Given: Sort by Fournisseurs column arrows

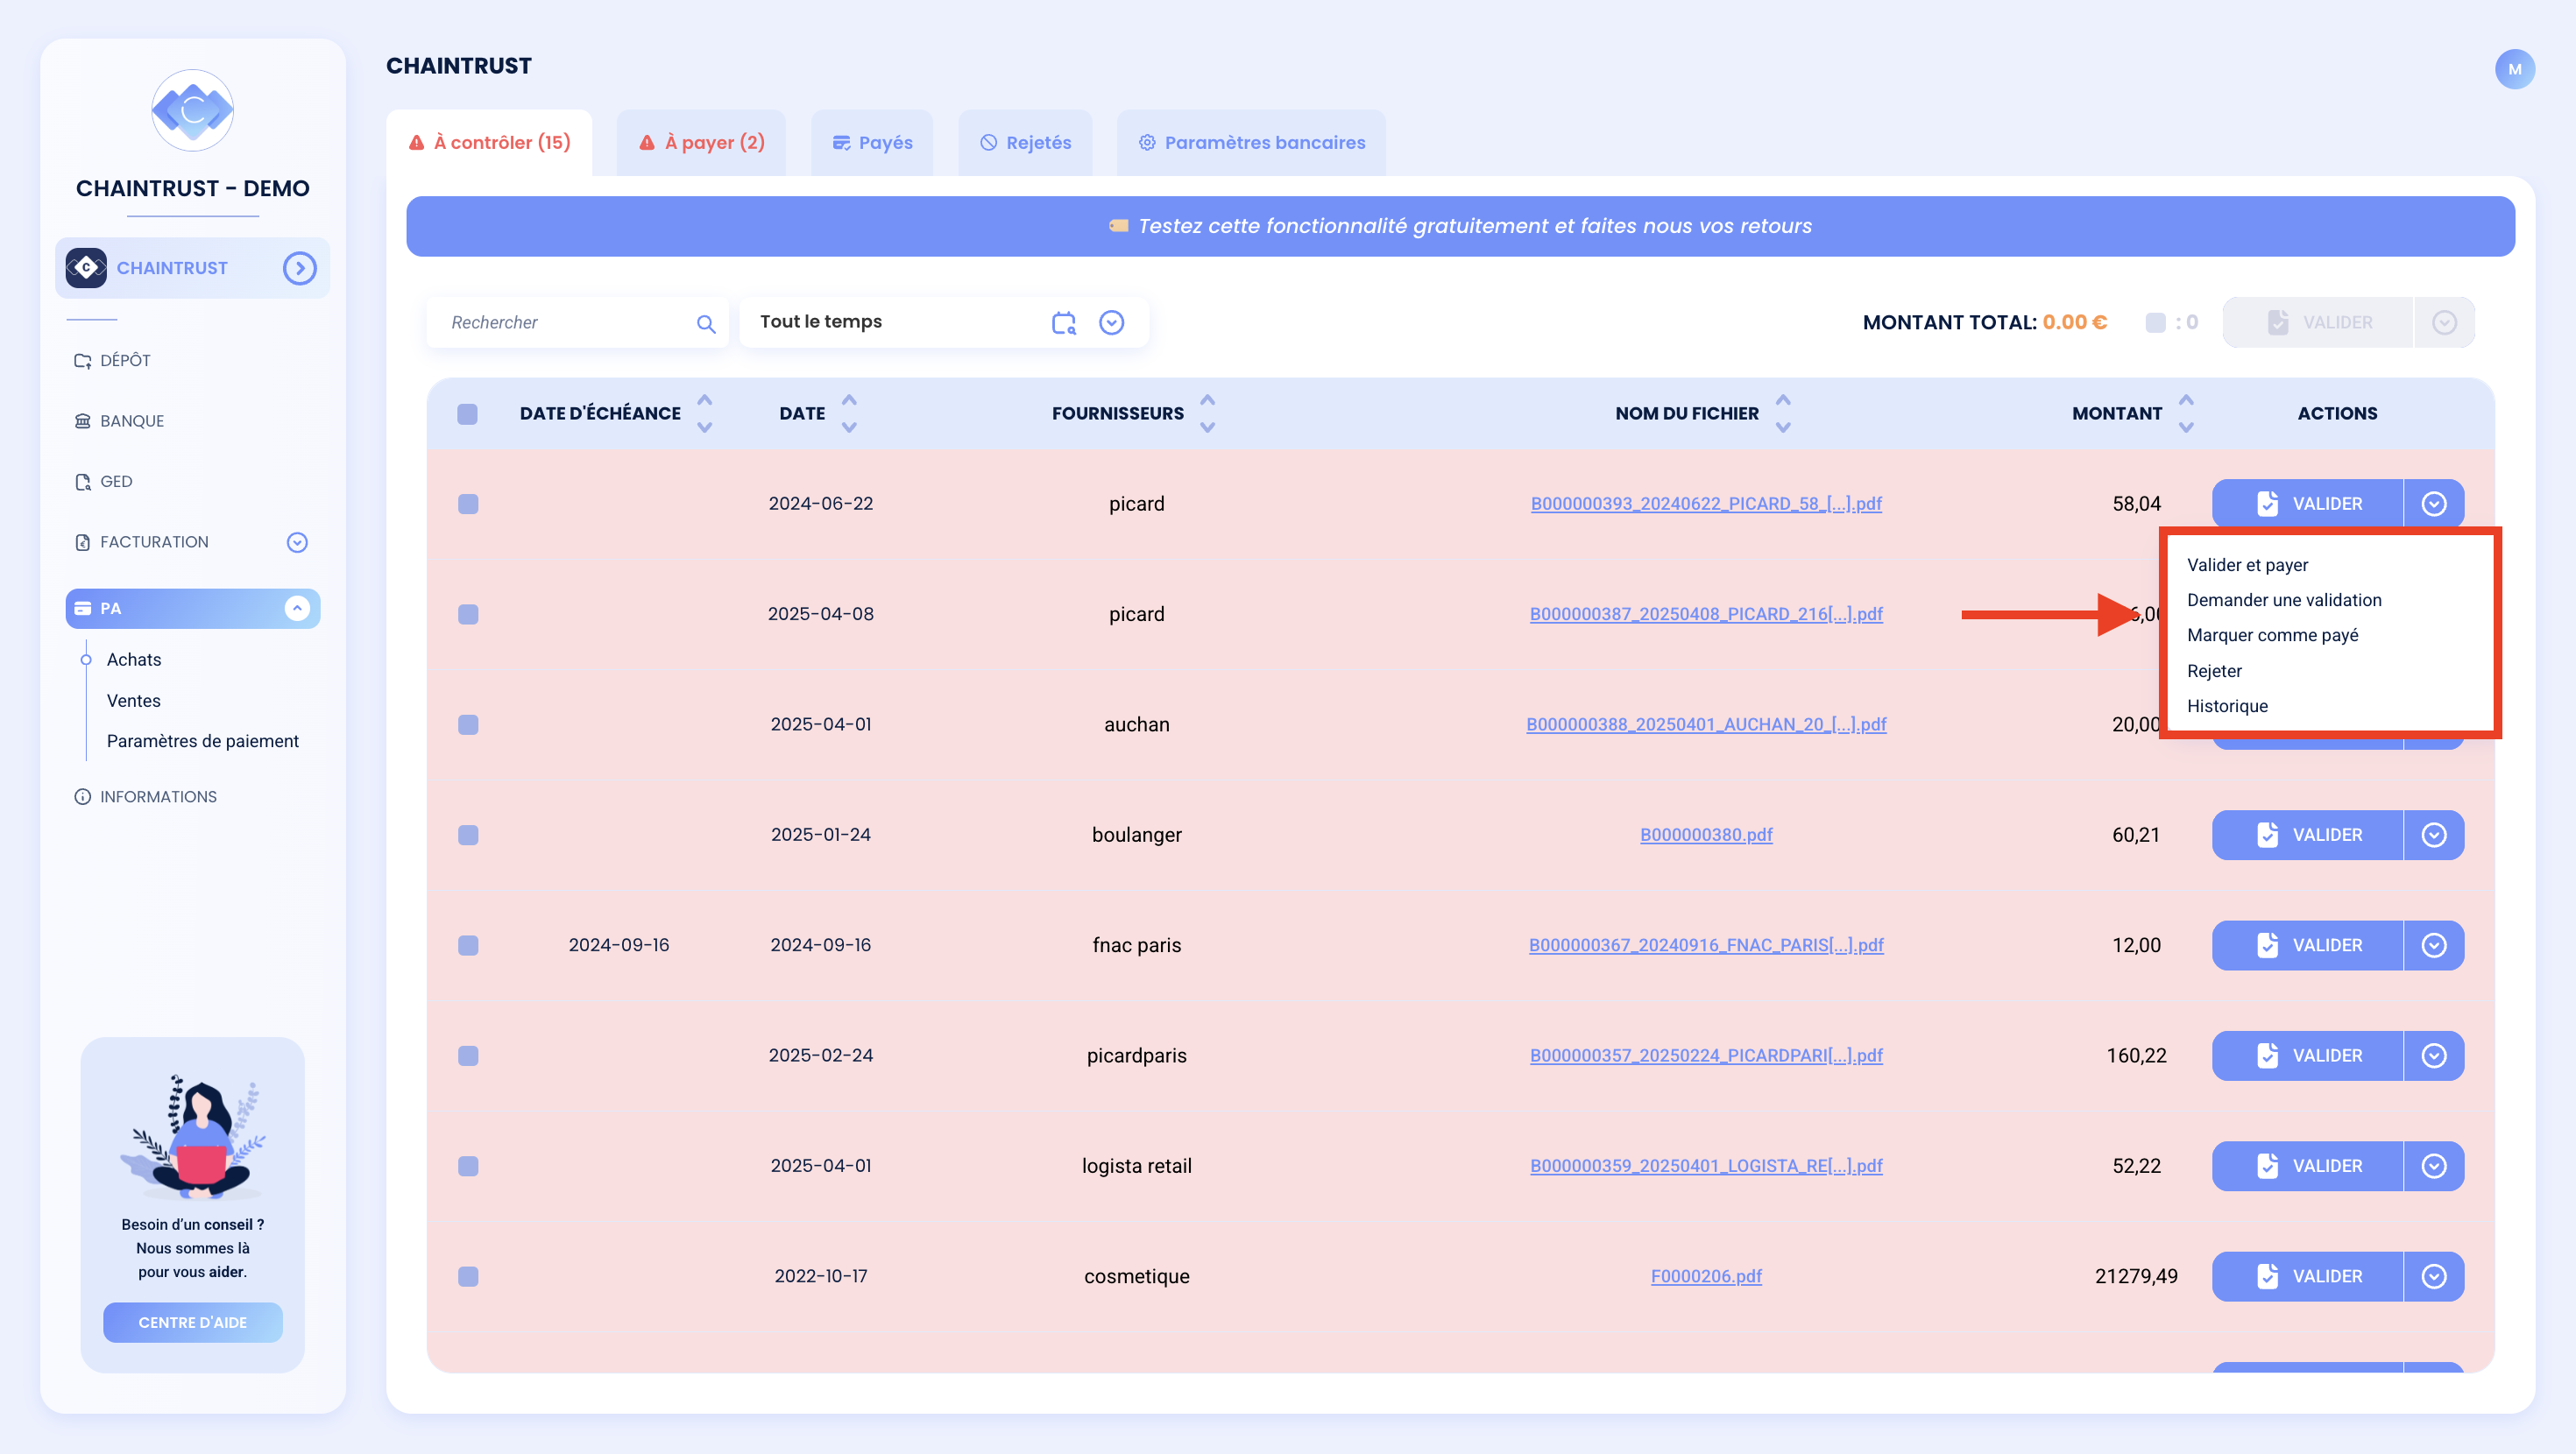Looking at the screenshot, I should click(x=1207, y=413).
